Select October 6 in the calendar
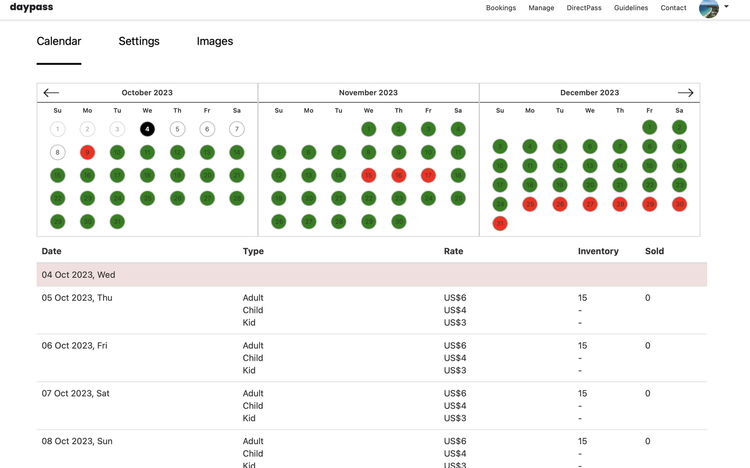The width and height of the screenshot is (750, 468). point(207,129)
